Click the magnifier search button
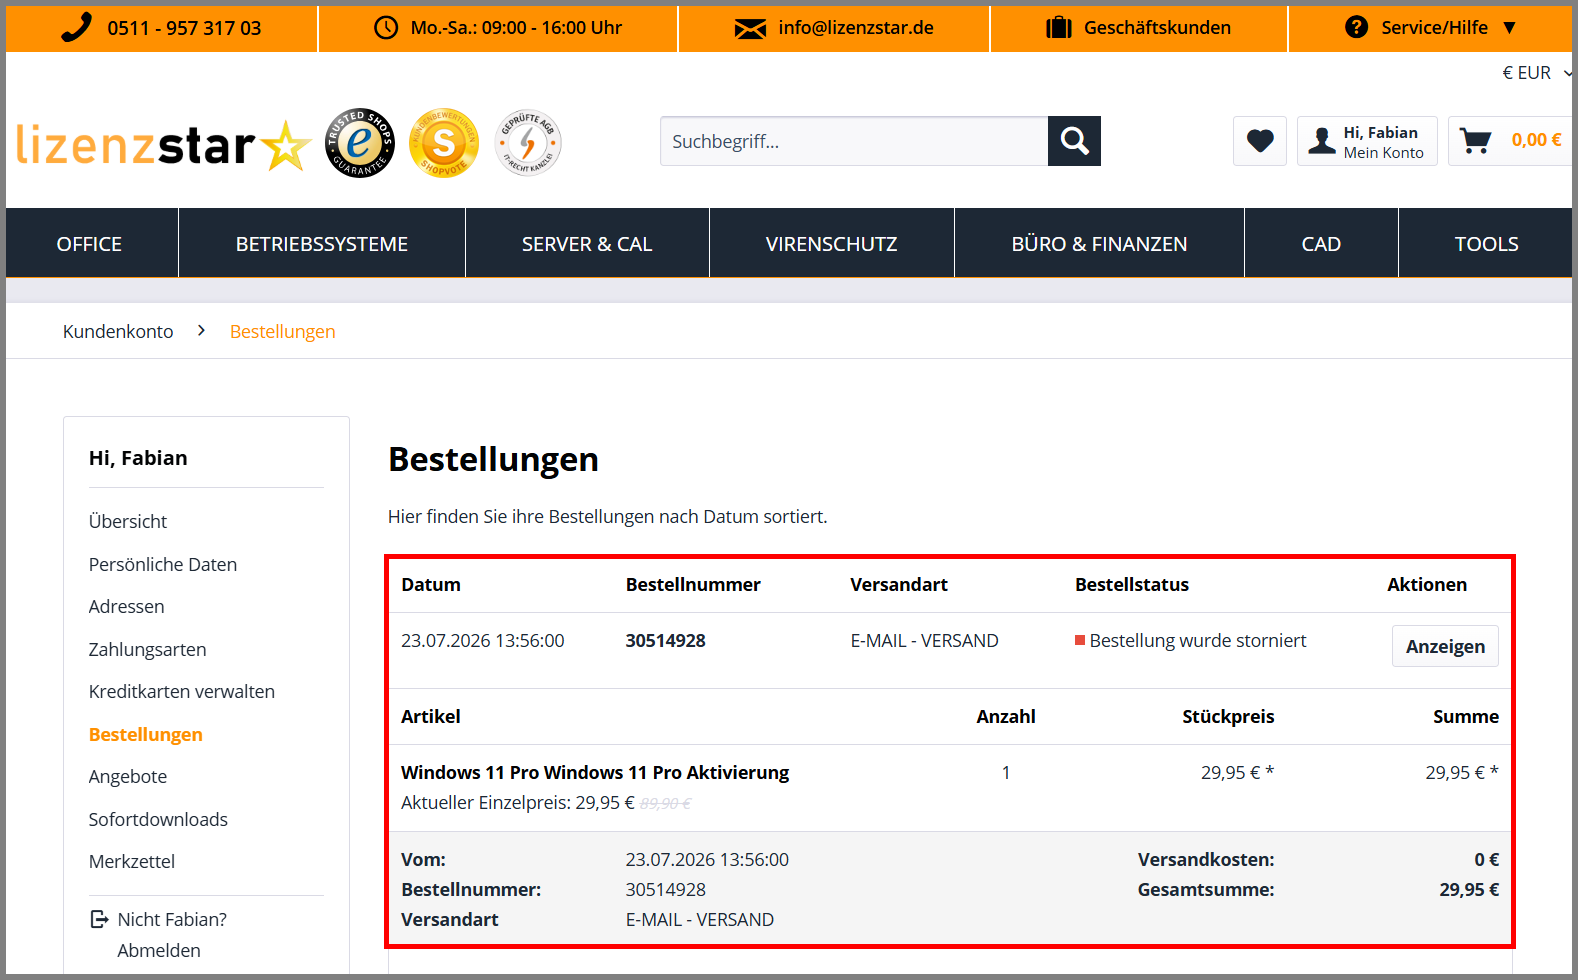The width and height of the screenshot is (1578, 980). click(x=1074, y=141)
